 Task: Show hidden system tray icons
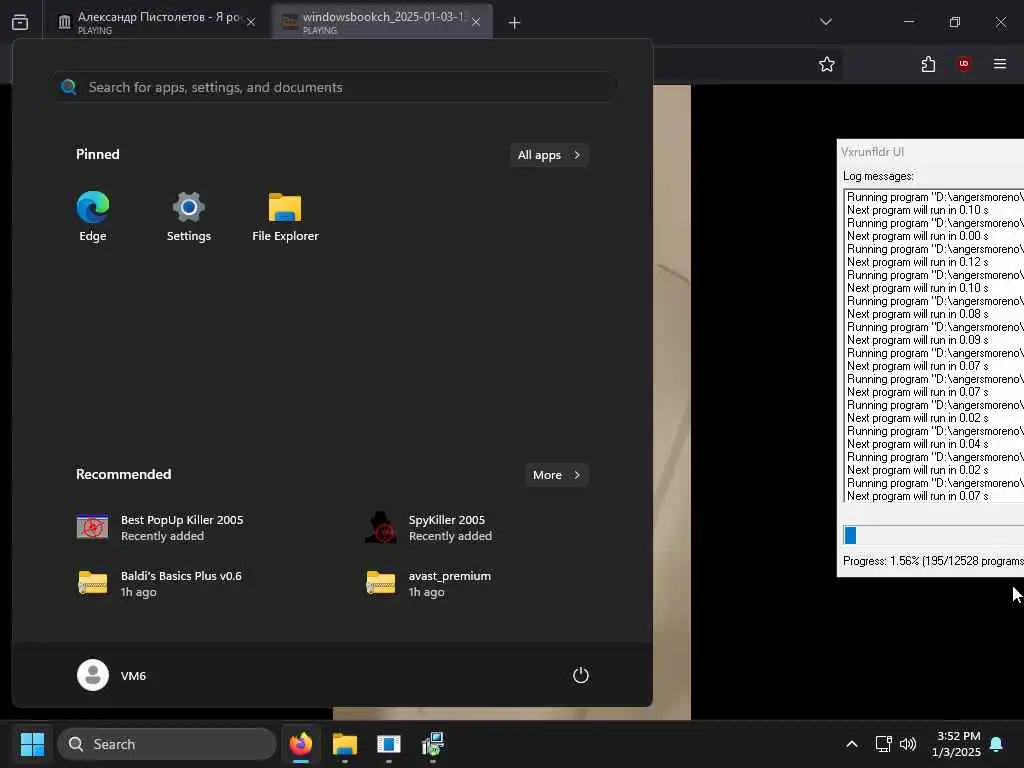pos(852,744)
